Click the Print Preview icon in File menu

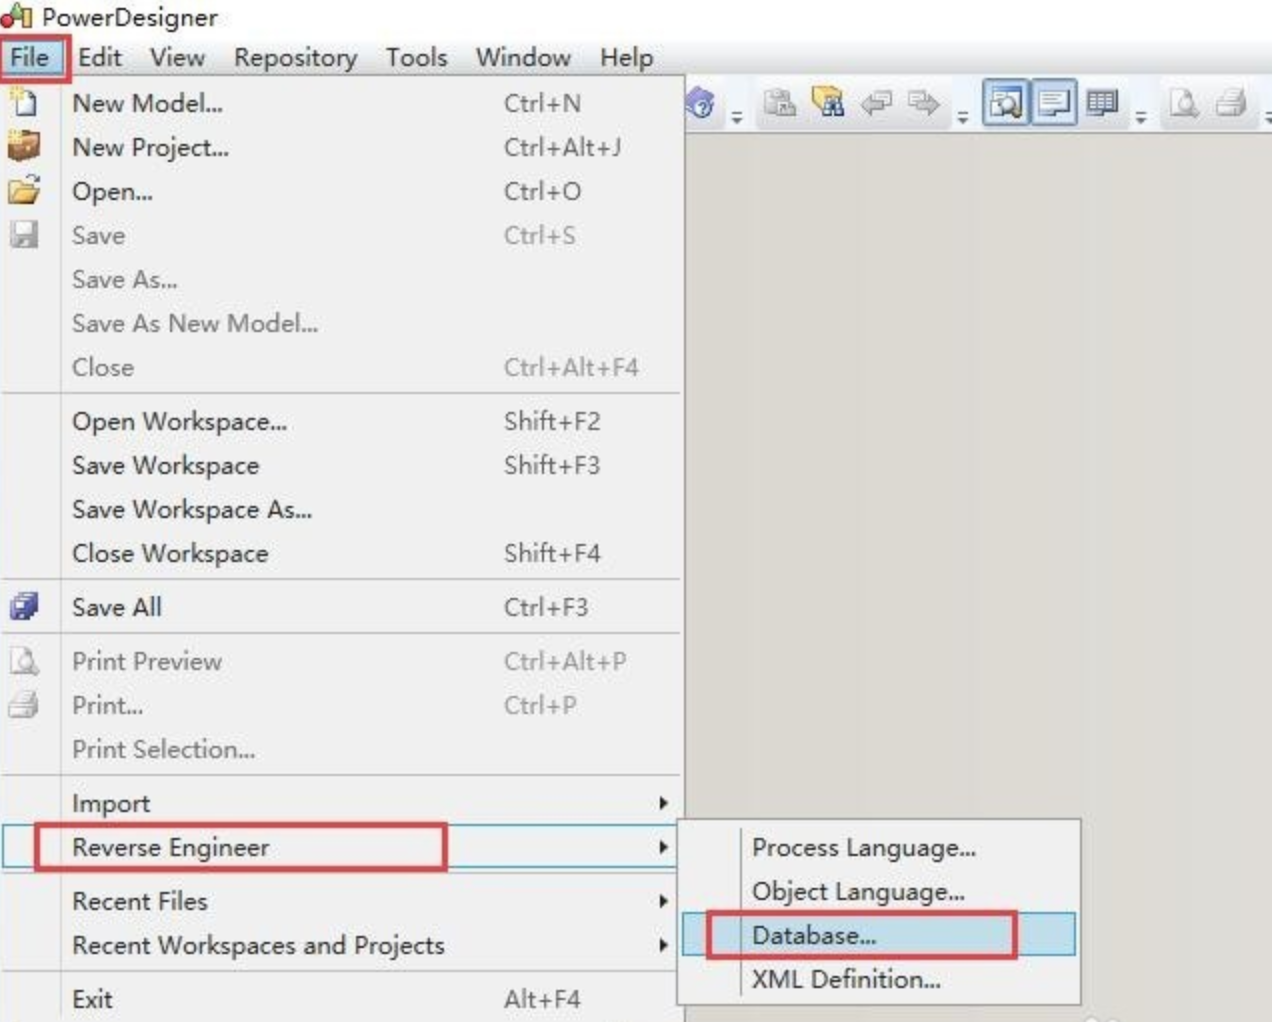pyautogui.click(x=24, y=660)
